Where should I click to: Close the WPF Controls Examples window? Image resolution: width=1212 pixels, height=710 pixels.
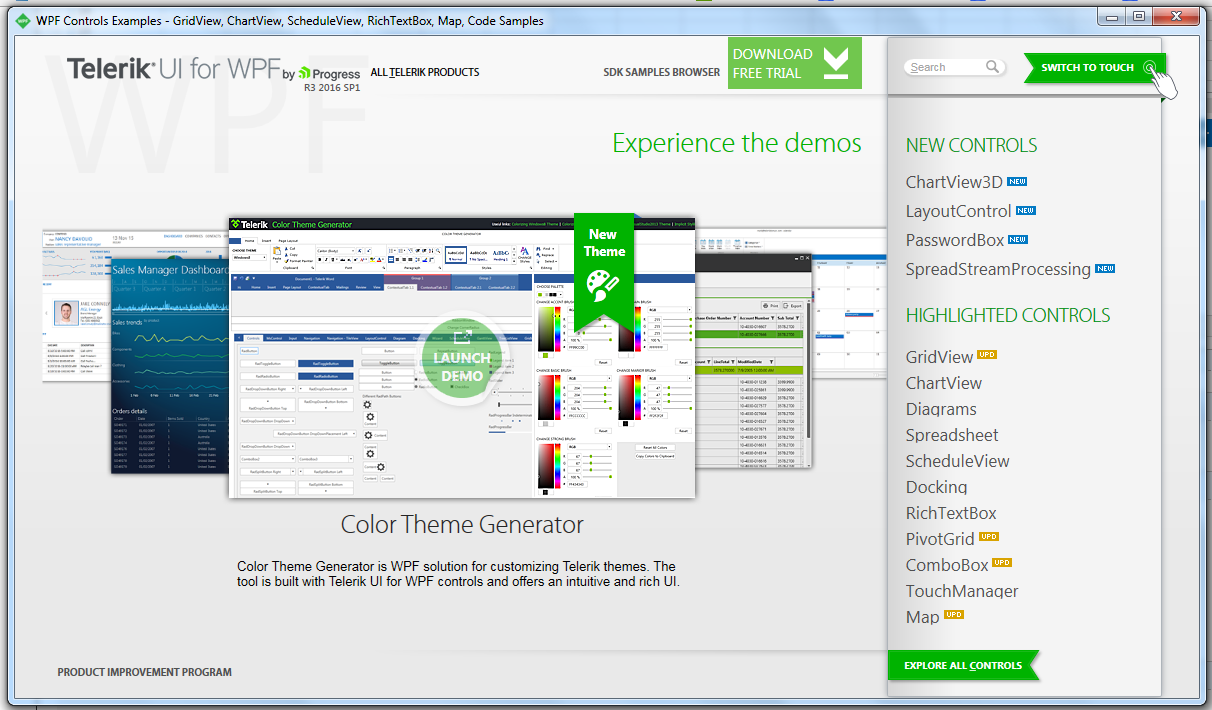click(x=1175, y=17)
